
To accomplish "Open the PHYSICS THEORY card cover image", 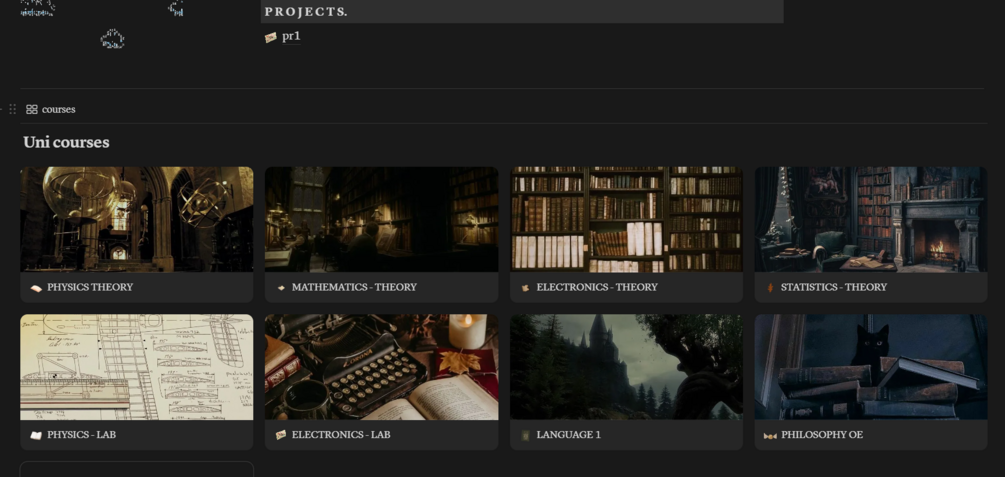I will click(137, 219).
